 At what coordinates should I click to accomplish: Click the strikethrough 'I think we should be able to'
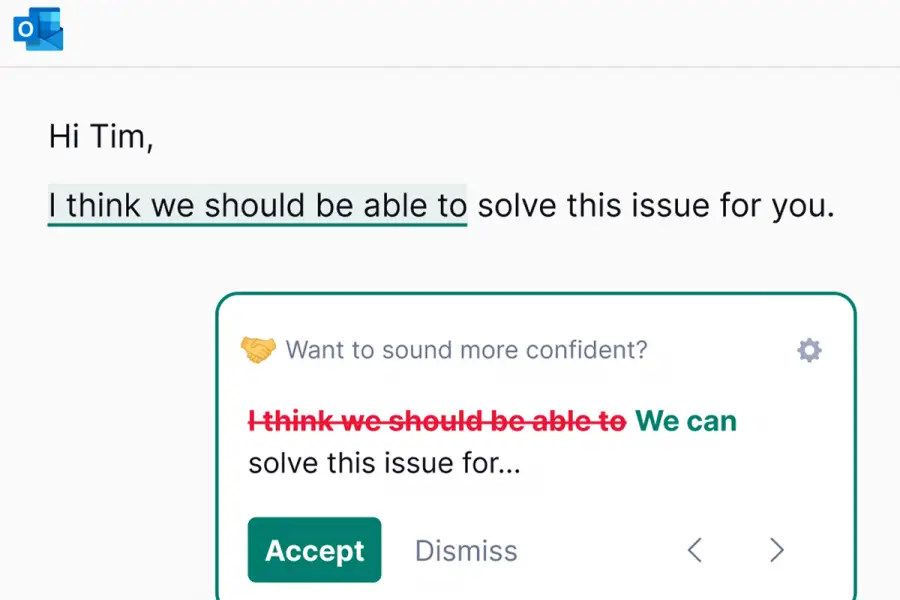coord(437,421)
